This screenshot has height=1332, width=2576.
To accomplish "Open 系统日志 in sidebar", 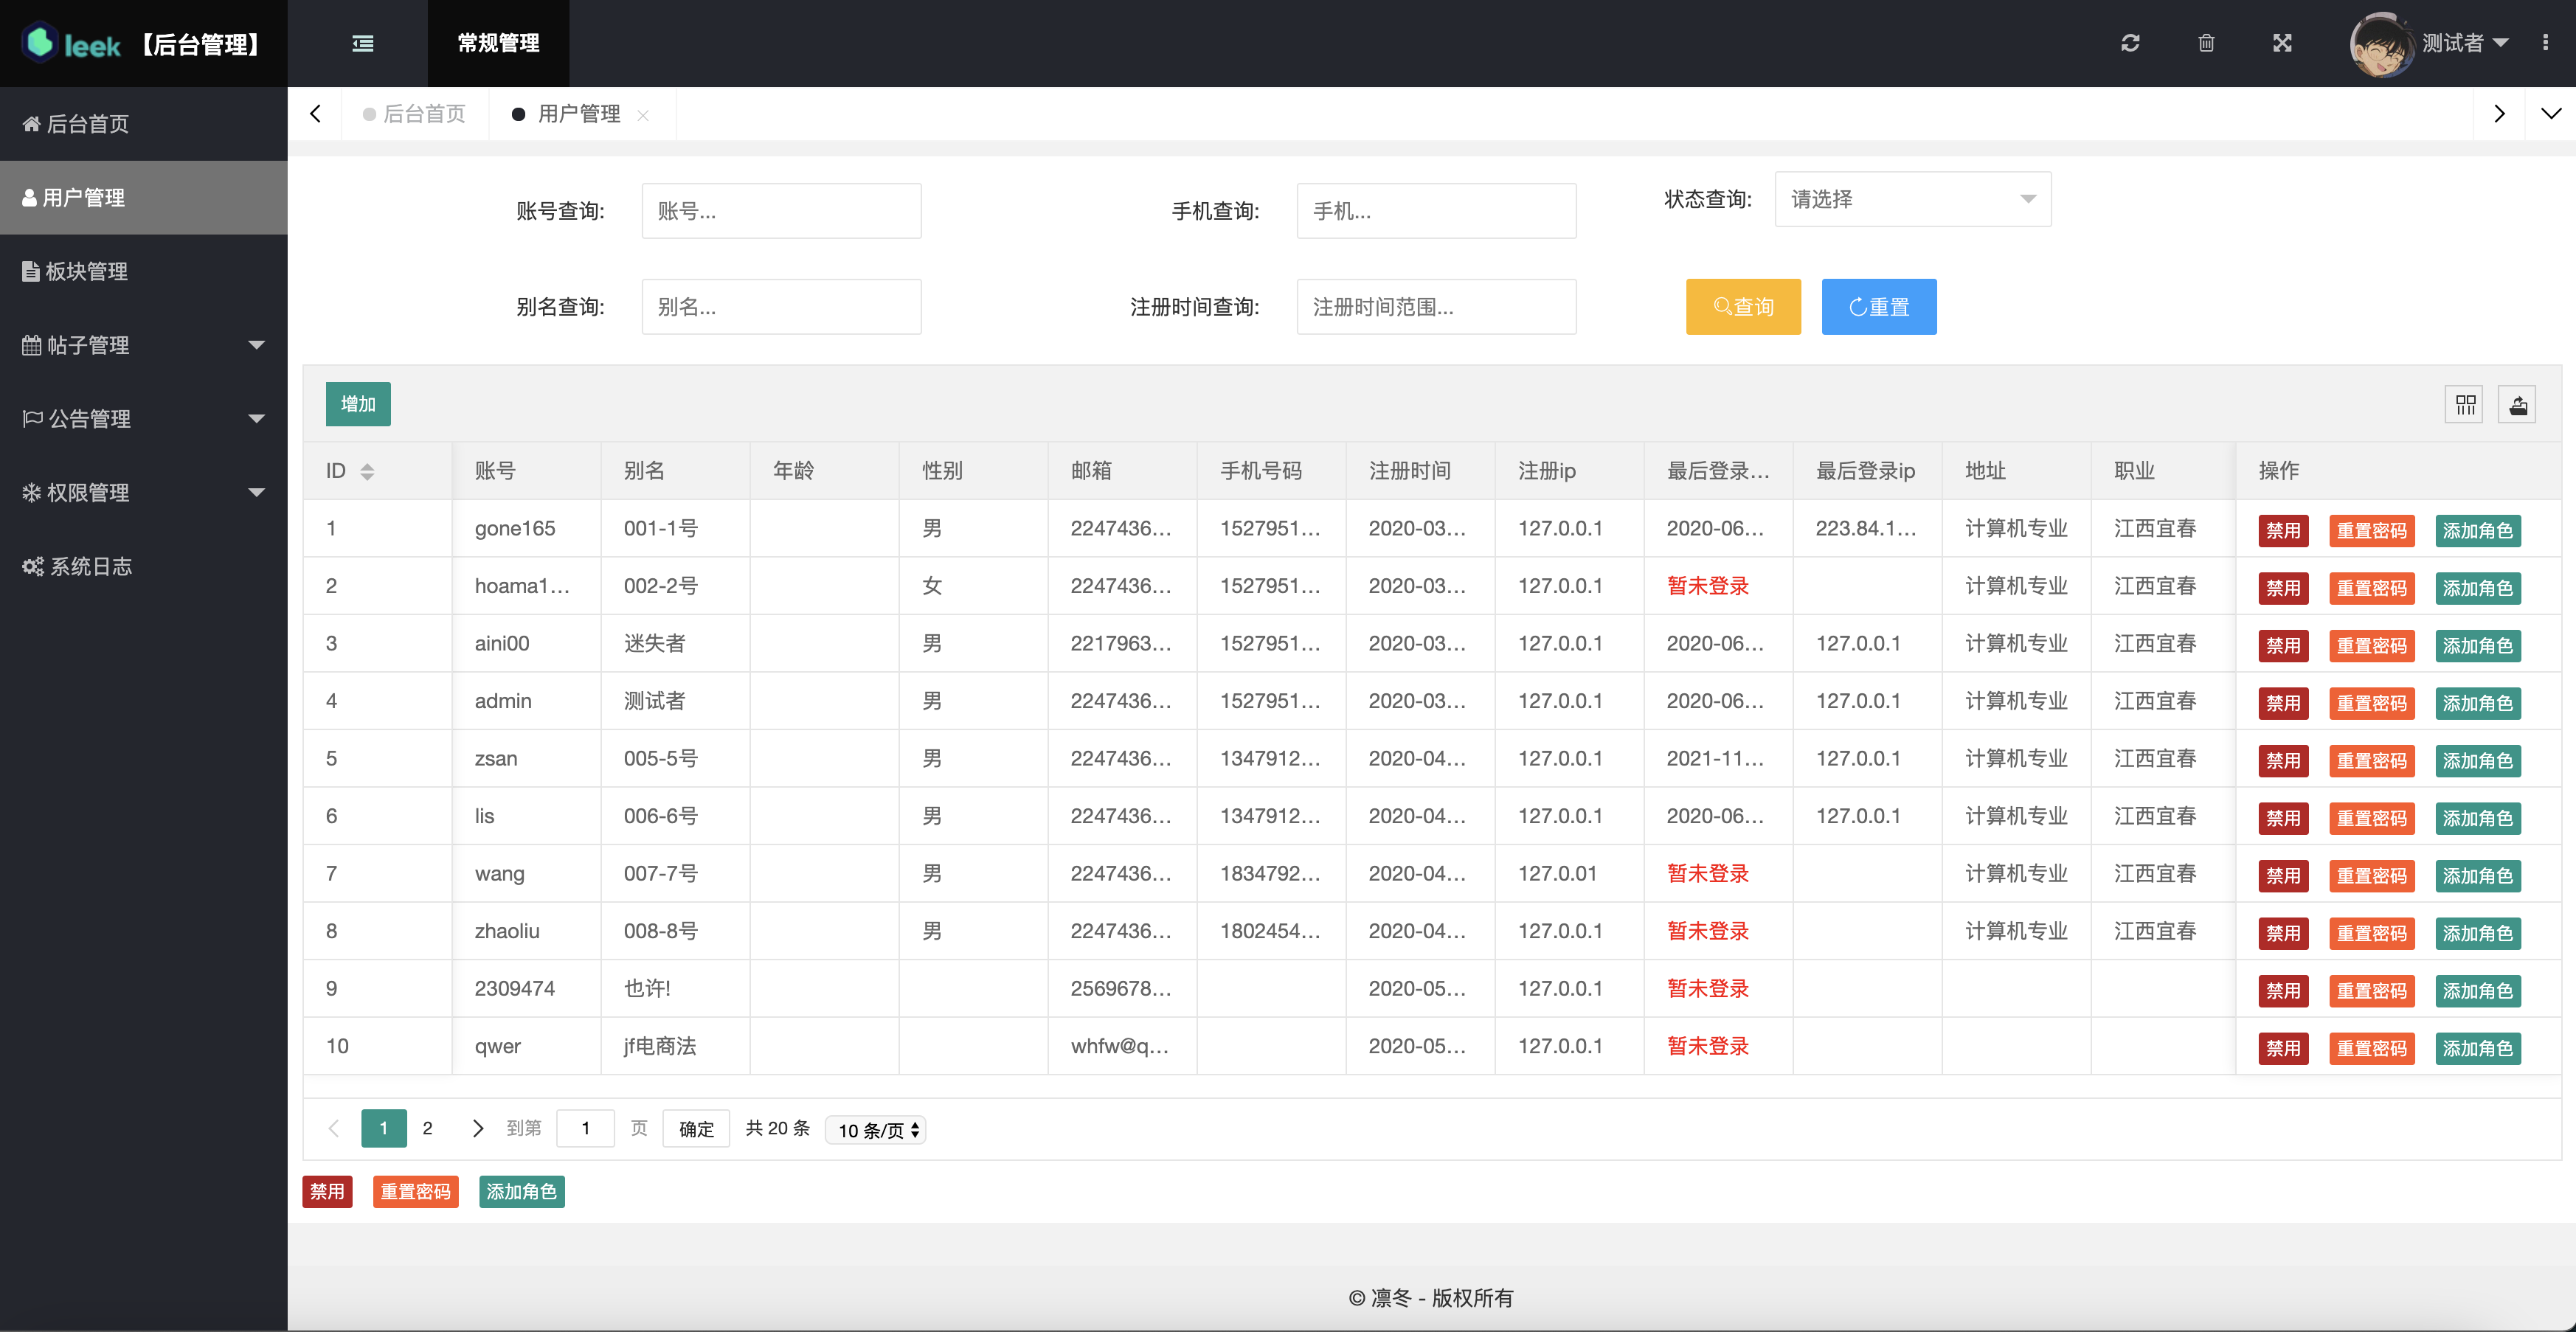I will (144, 567).
